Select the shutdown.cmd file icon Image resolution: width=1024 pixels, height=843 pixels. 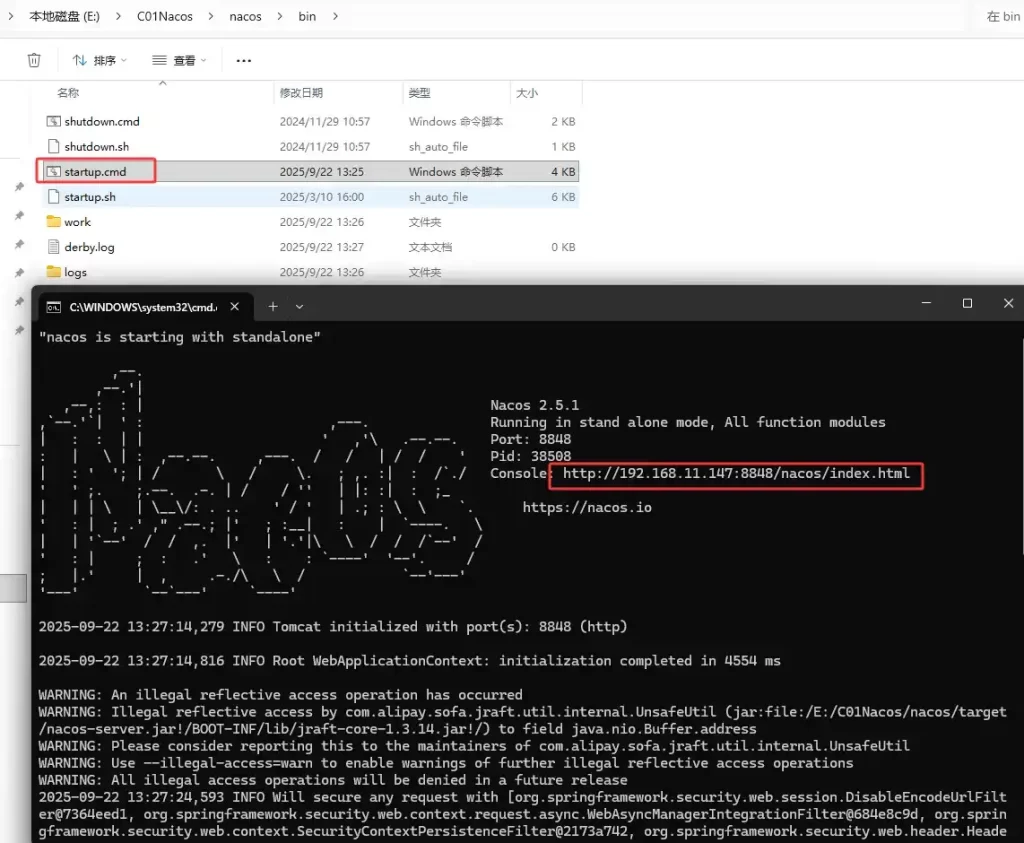(54, 121)
